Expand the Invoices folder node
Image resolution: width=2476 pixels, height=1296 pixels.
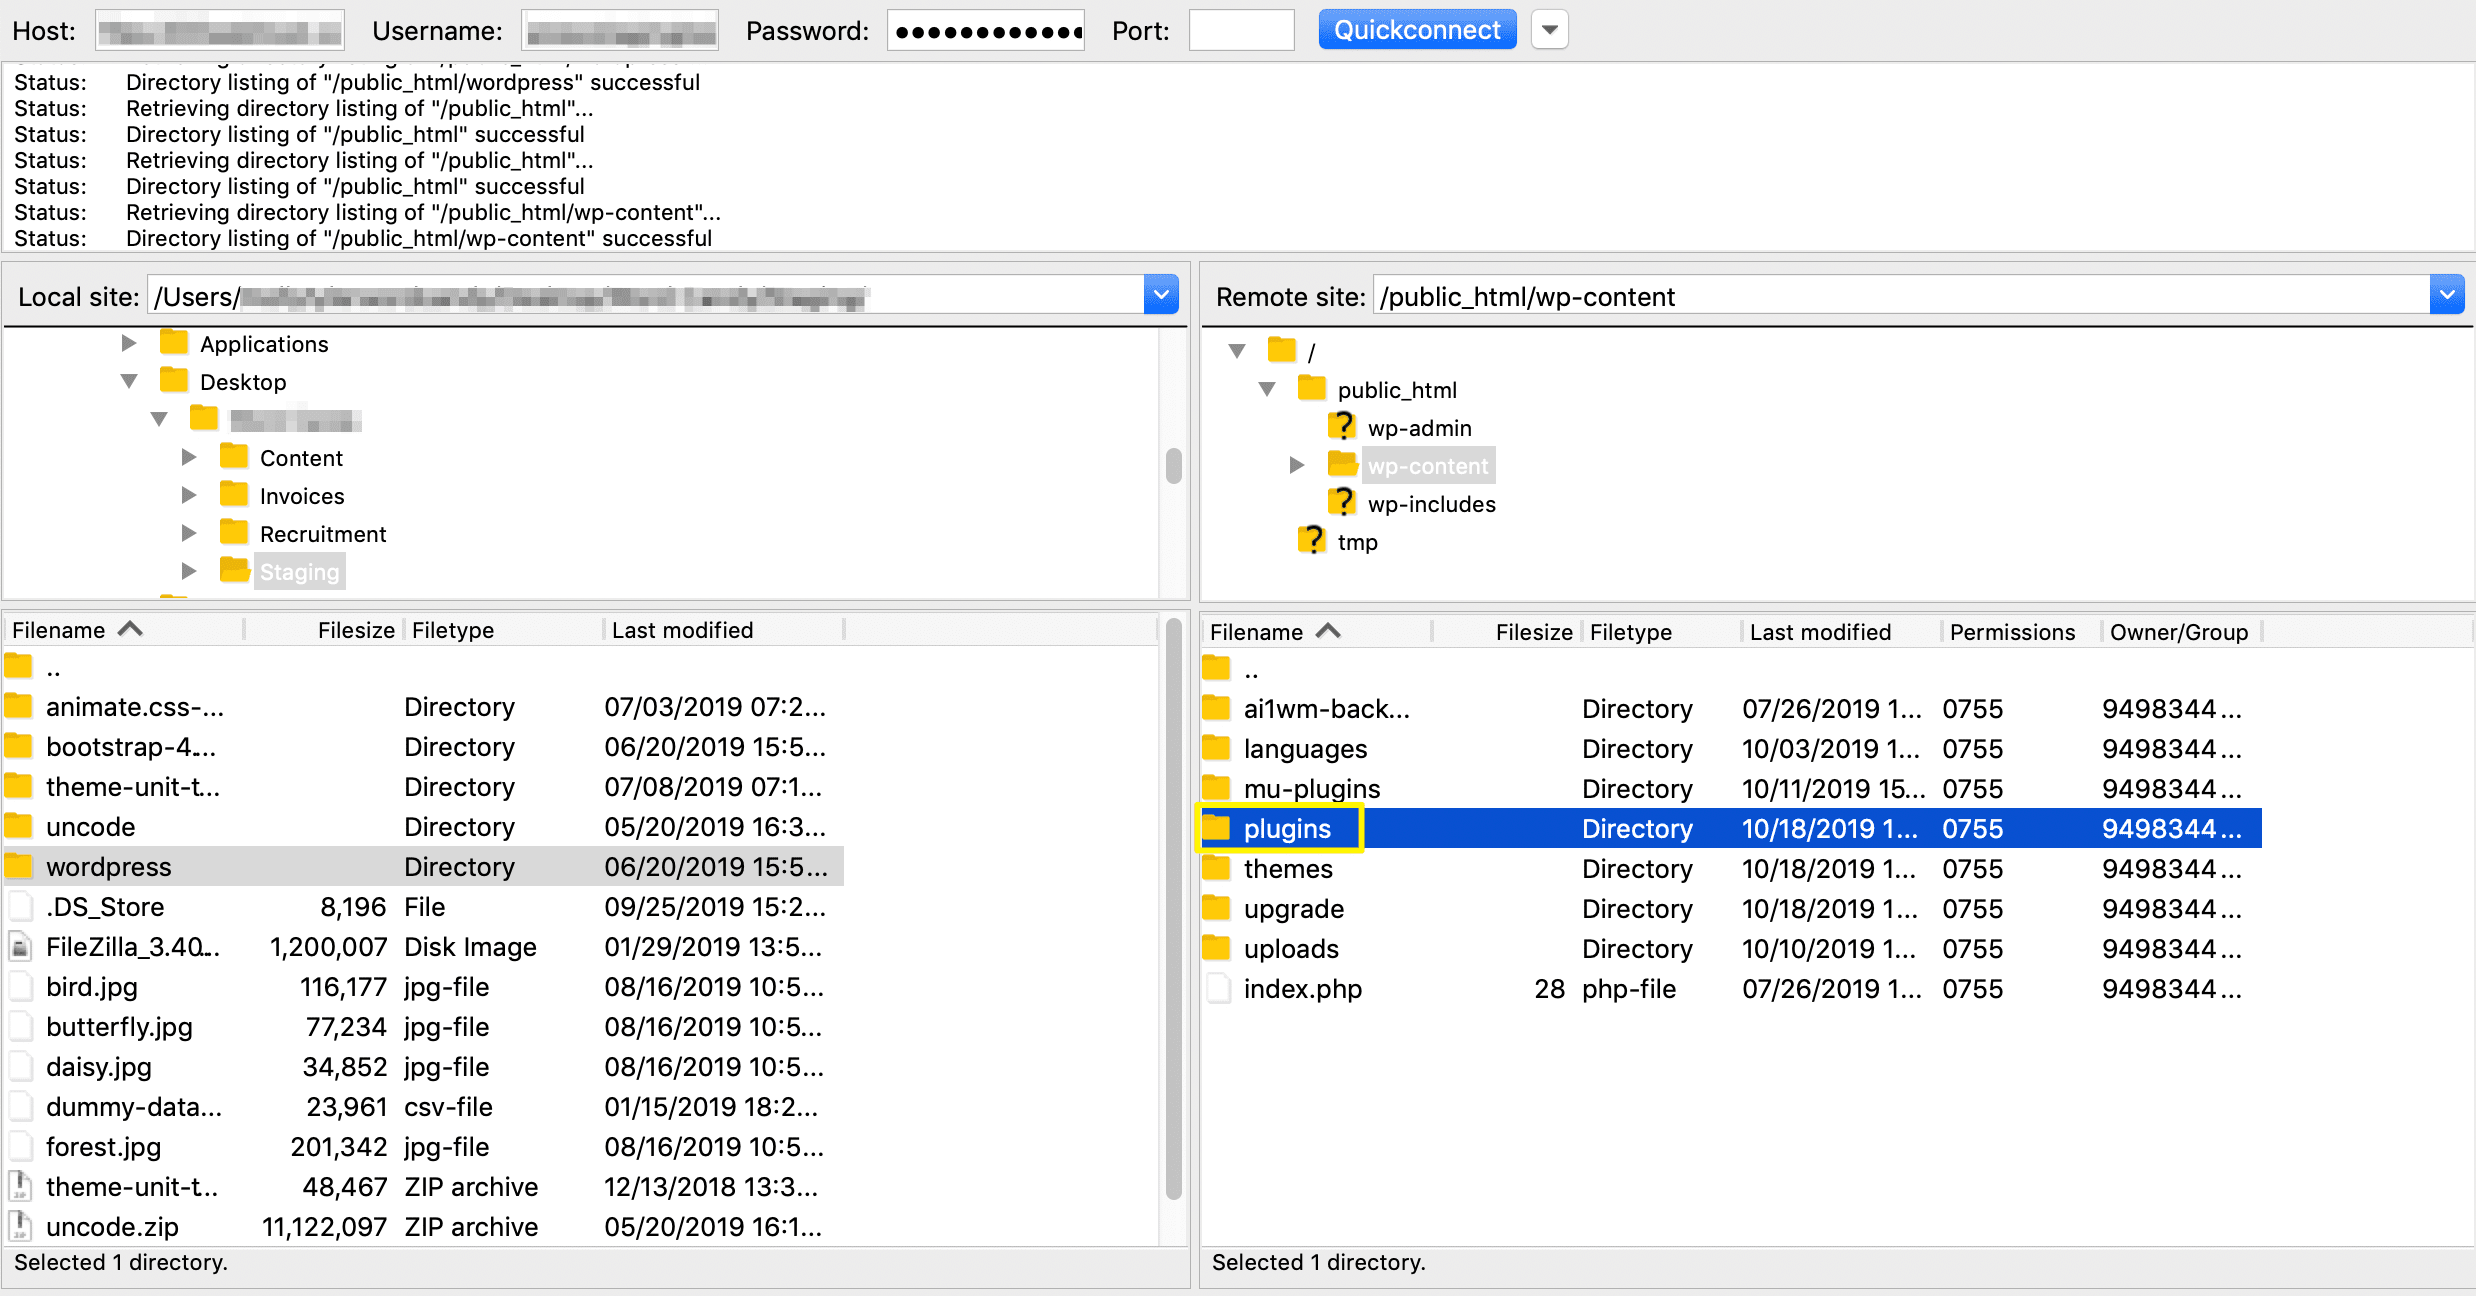(188, 495)
